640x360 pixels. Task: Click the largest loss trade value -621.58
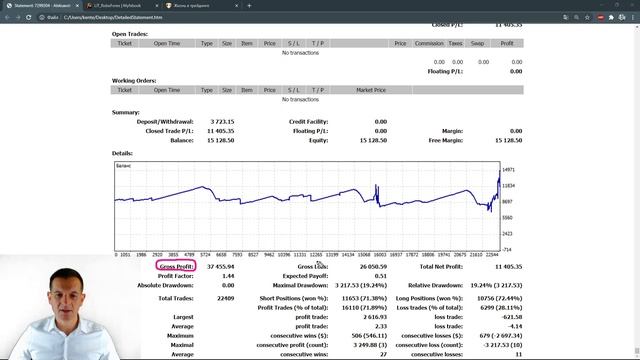511,317
